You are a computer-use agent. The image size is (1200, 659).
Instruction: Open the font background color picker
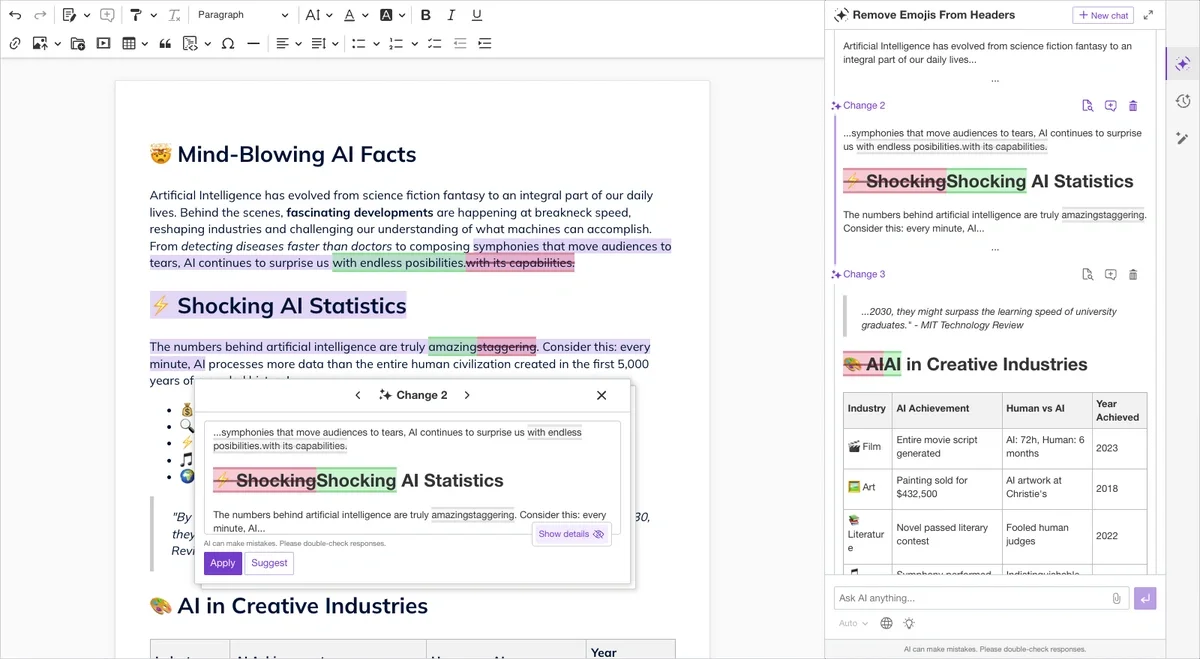[x=392, y=15]
